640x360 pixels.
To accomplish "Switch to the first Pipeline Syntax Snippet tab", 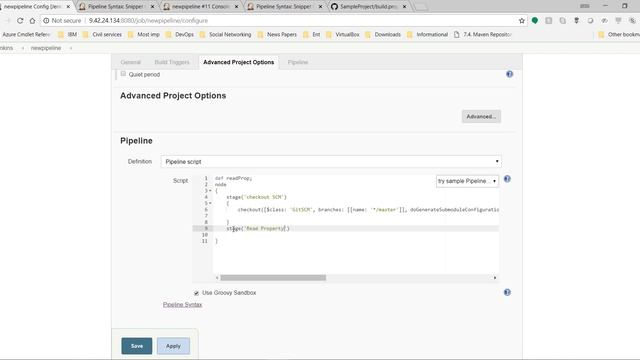I will point(116,7).
